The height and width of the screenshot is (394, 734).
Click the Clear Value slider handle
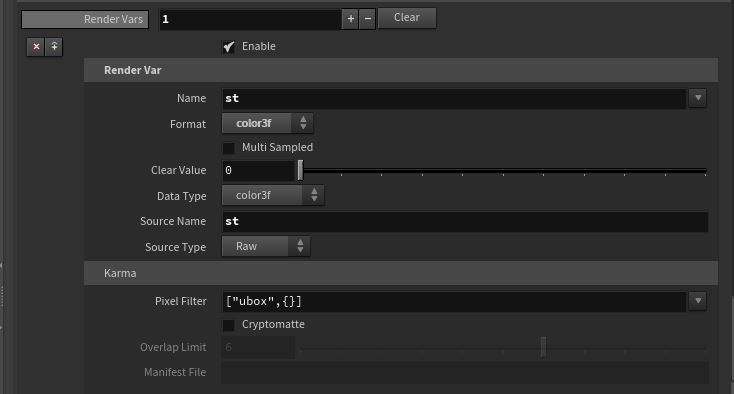tap(300, 170)
